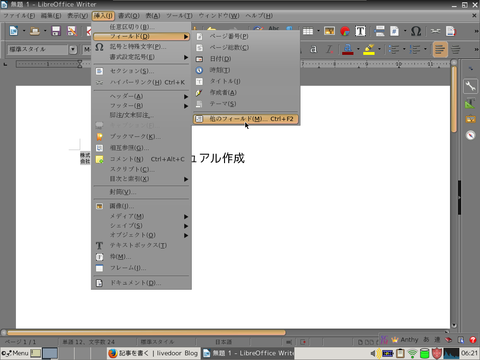Click the Clear Formatting slanted I icon

(329, 49)
